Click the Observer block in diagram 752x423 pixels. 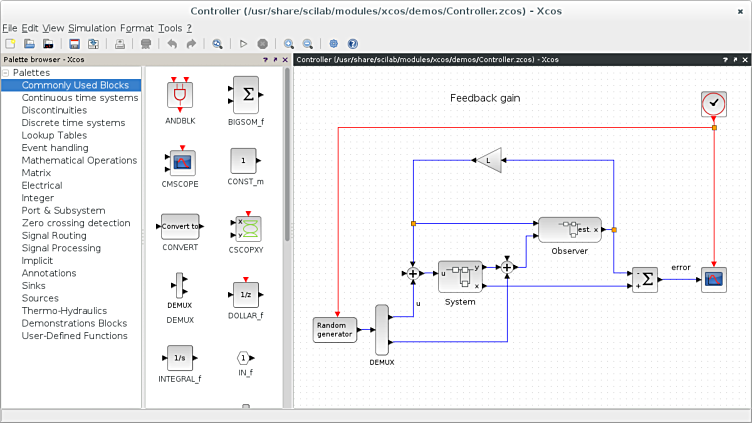tap(569, 229)
